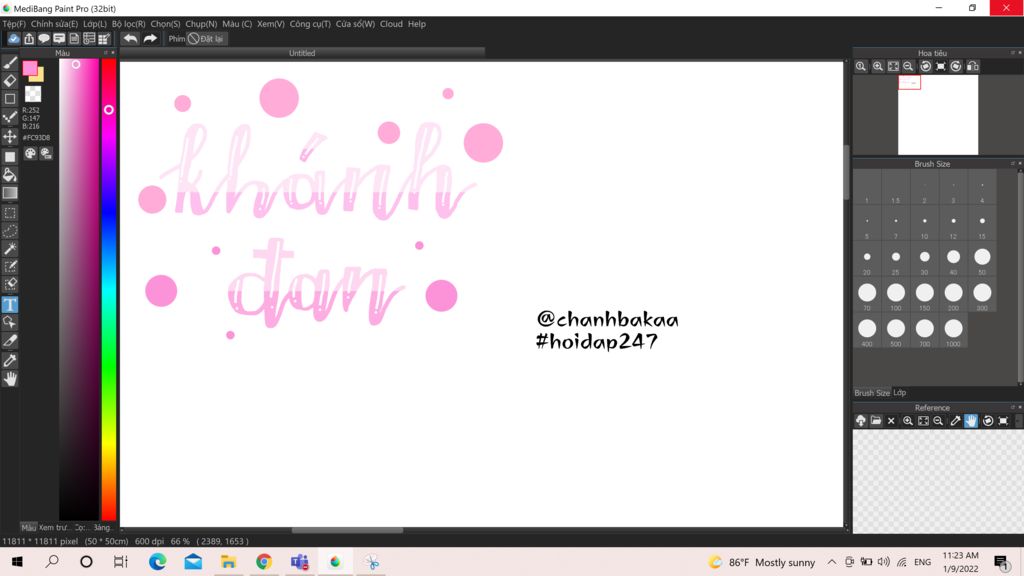Screen dimensions: 1024x576
Task: Select brush size 1000
Action: coord(953,332)
